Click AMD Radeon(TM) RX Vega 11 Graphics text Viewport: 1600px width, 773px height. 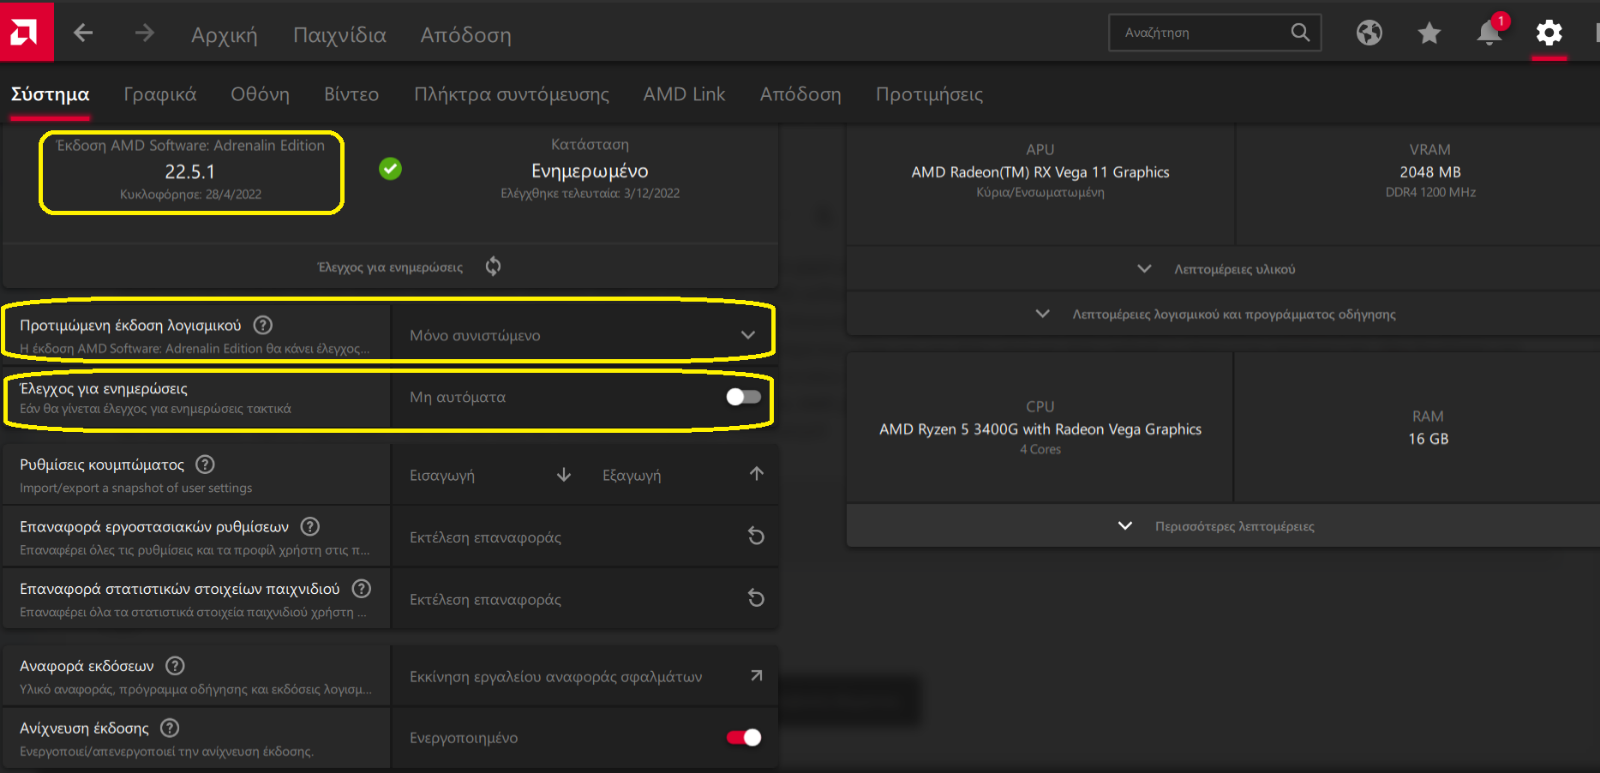click(x=1040, y=172)
